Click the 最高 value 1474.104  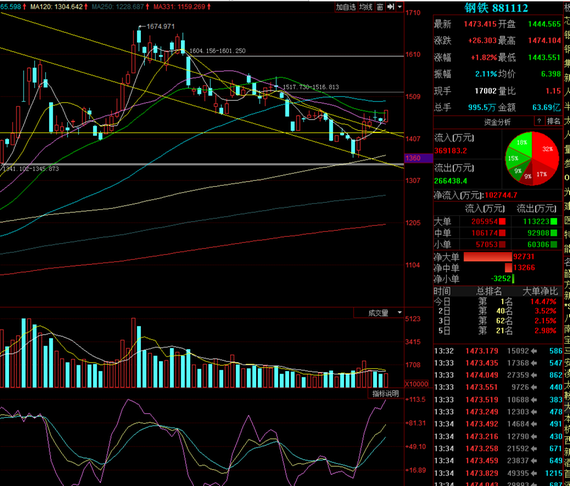coord(545,40)
